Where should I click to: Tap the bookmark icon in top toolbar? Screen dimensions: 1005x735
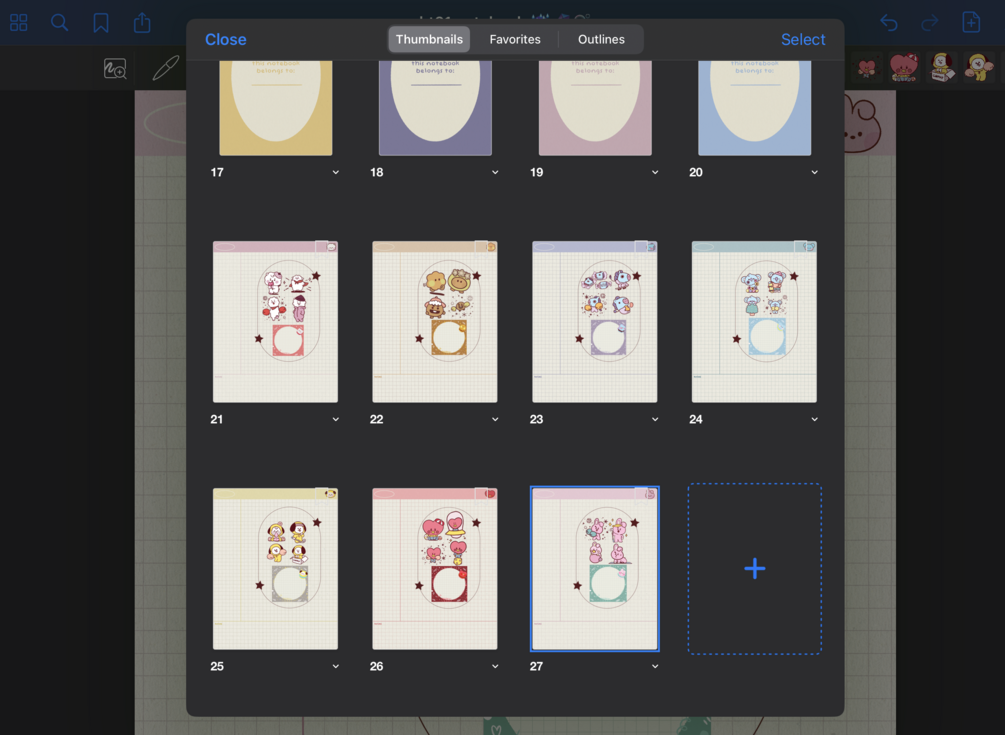tap(101, 23)
